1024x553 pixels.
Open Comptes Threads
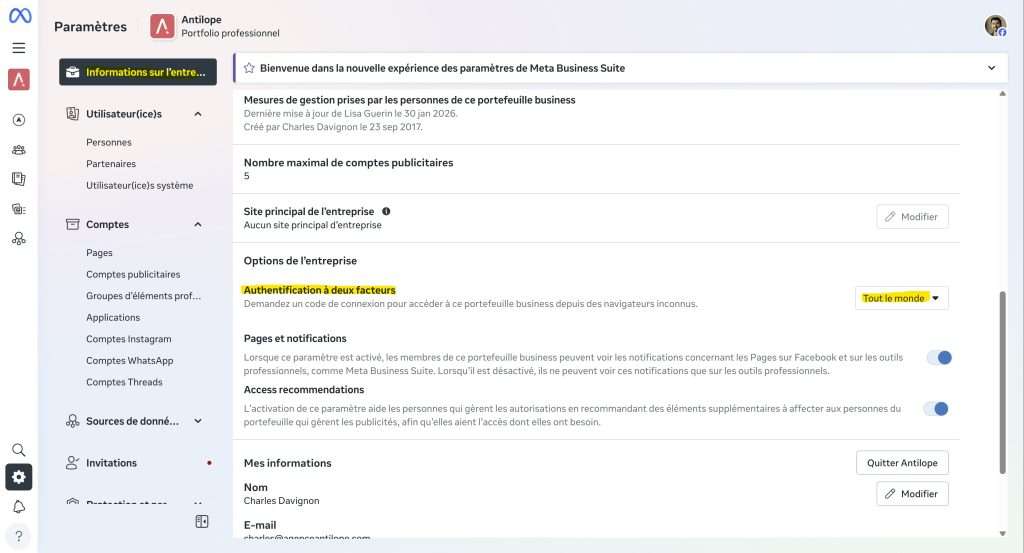coord(124,382)
